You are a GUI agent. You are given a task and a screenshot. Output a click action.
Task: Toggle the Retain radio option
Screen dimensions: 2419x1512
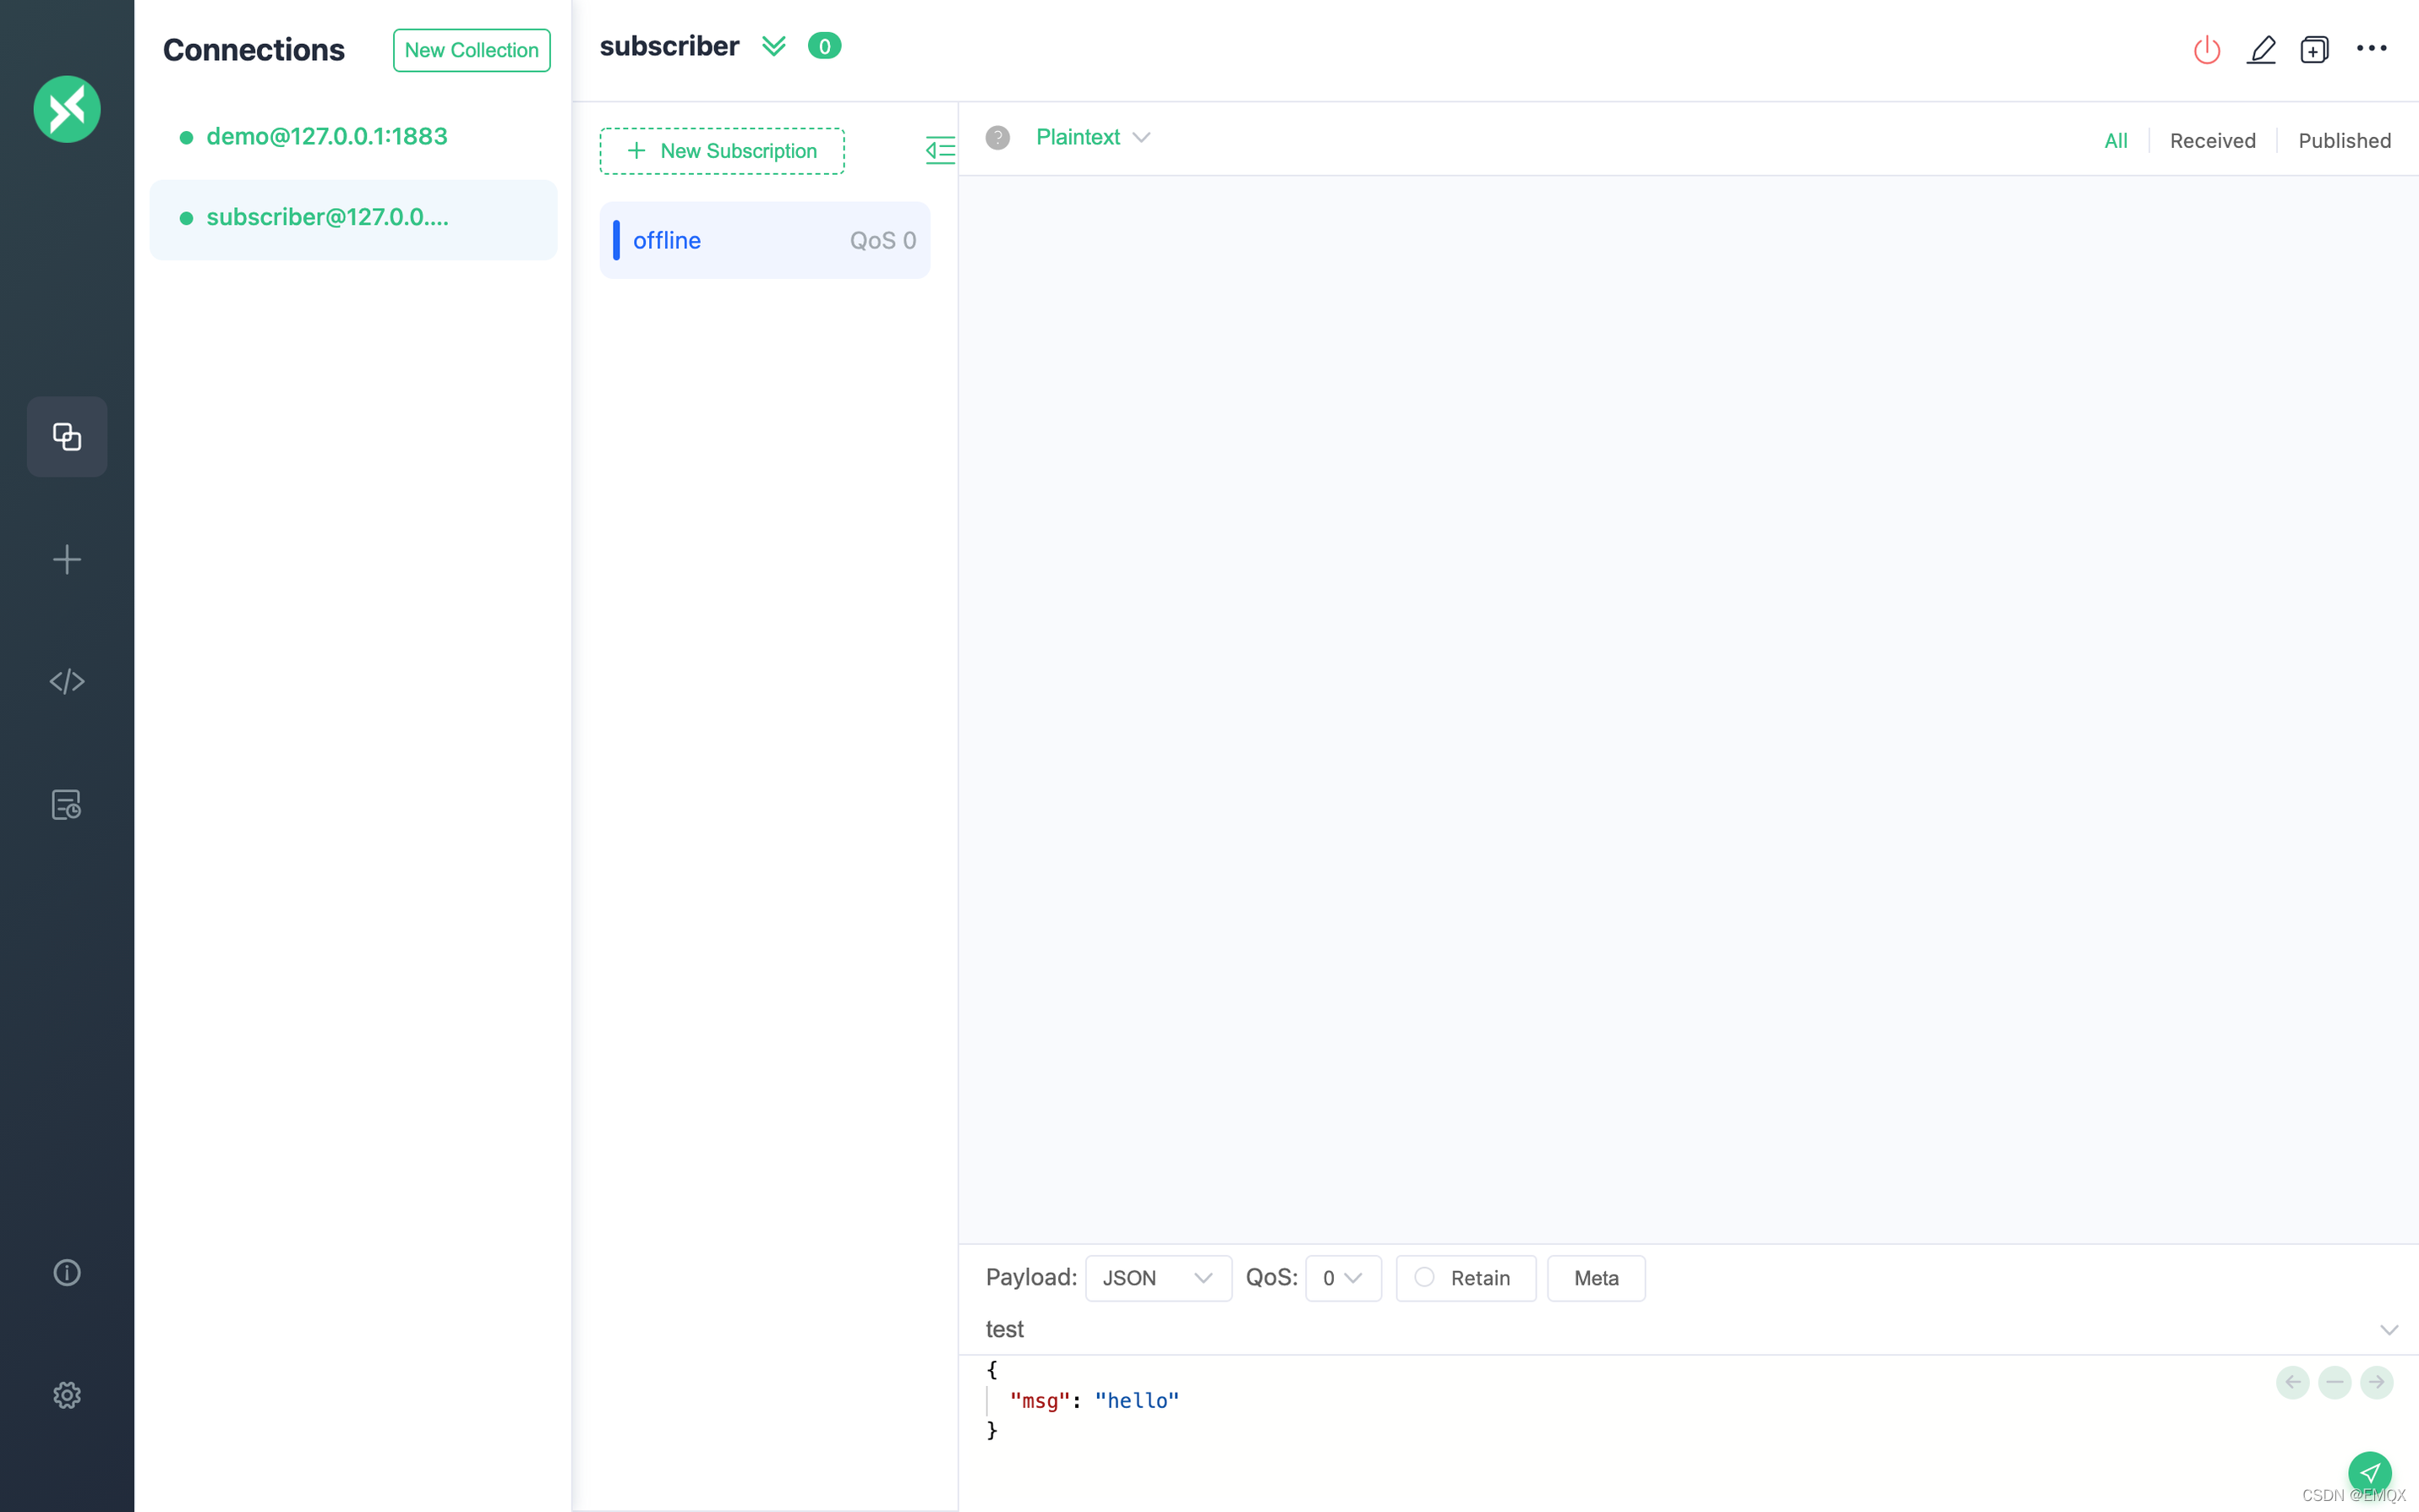pos(1425,1277)
